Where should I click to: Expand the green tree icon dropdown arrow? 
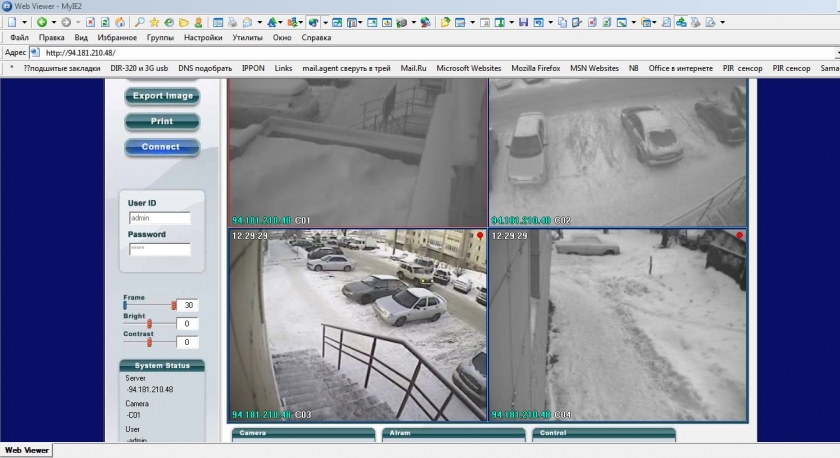280,22
